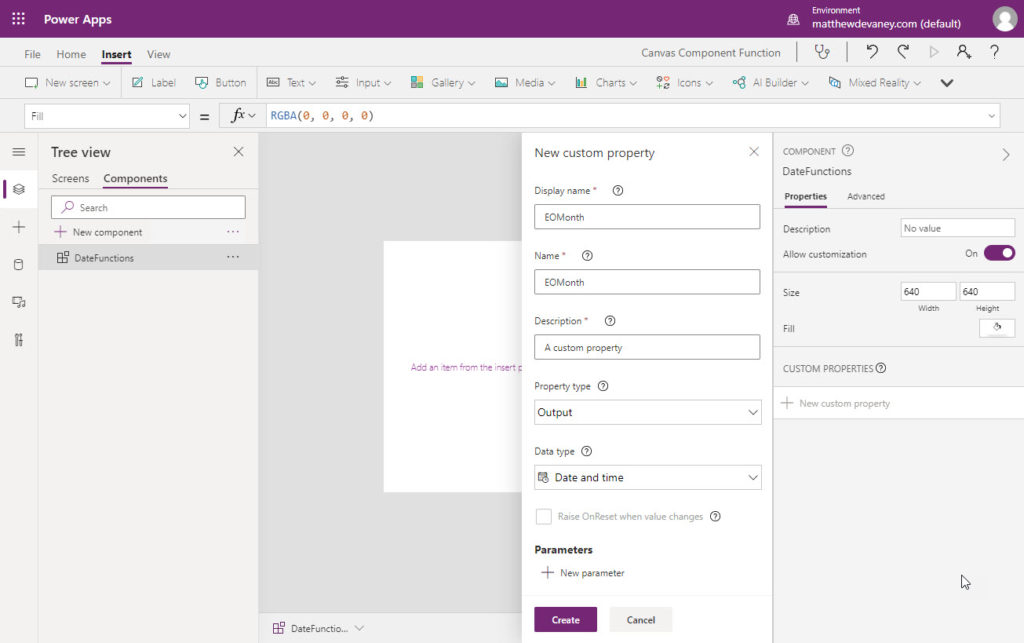Open the Share user icon
The height and width of the screenshot is (643, 1024).
[x=964, y=52]
